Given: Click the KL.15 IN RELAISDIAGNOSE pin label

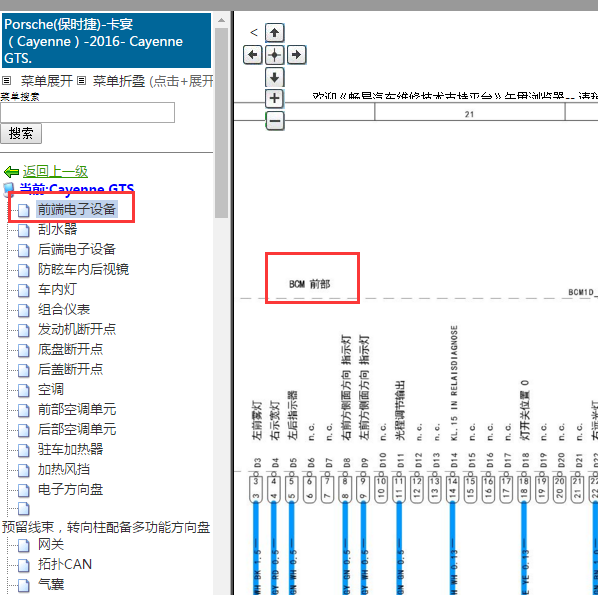Looking at the screenshot, I should pos(454,383).
